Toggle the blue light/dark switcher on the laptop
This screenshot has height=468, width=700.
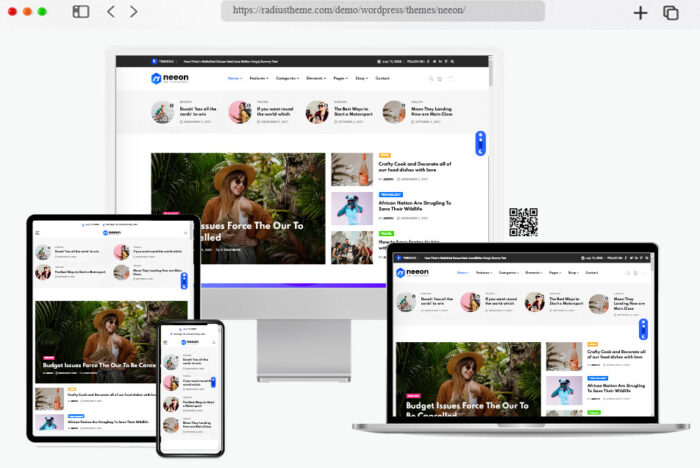(x=643, y=329)
